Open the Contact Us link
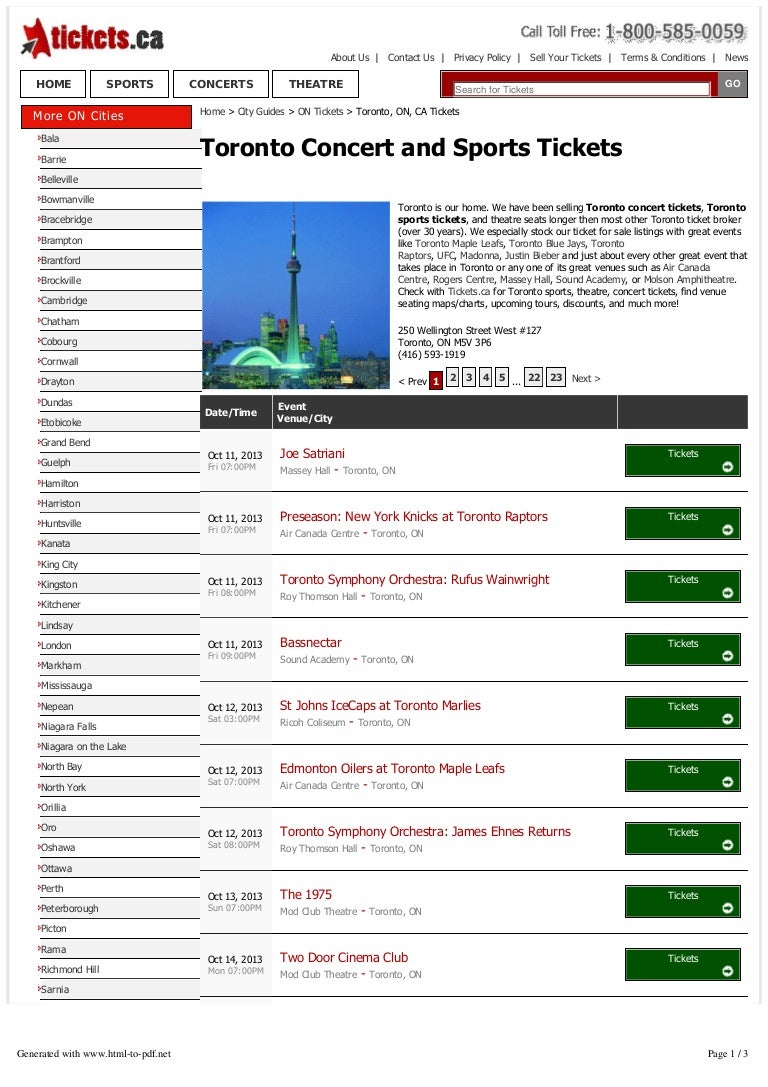Viewport: 768px width, 1087px height. point(411,58)
